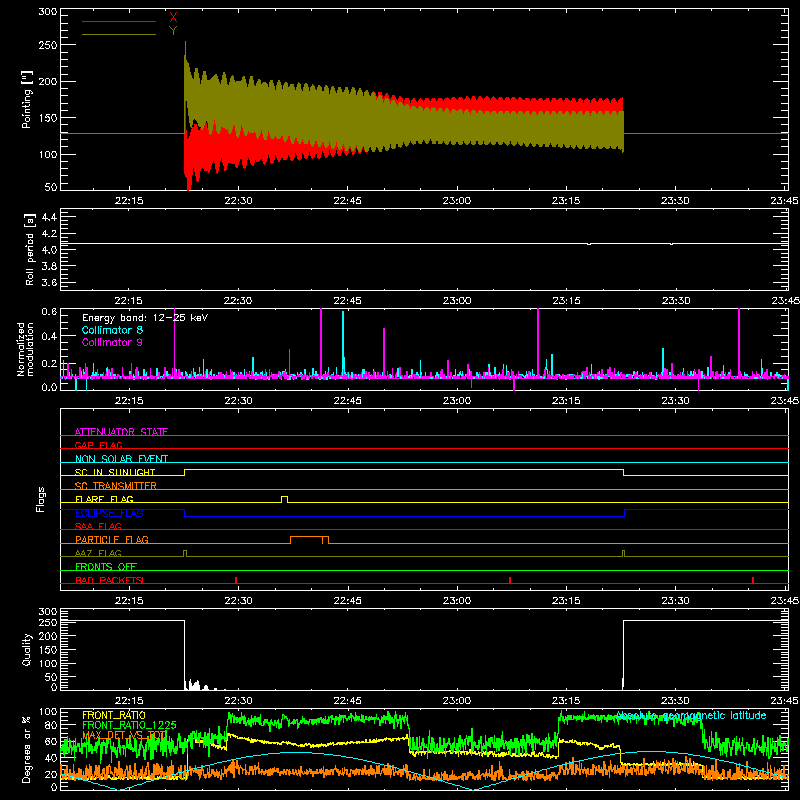Click the BAD_PACKETS flag label
Image resolution: width=800 pixels, height=800 pixels.
[109, 580]
